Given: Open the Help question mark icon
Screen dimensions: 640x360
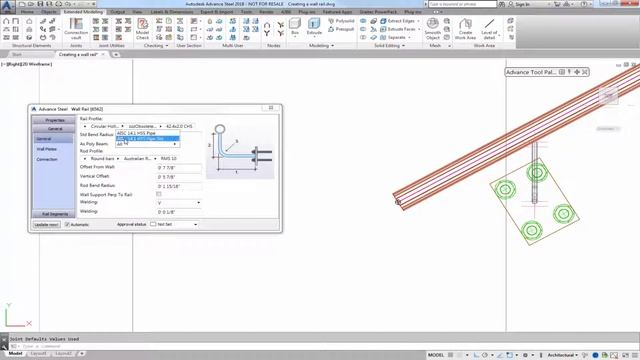Looking at the screenshot, I should click(584, 4).
